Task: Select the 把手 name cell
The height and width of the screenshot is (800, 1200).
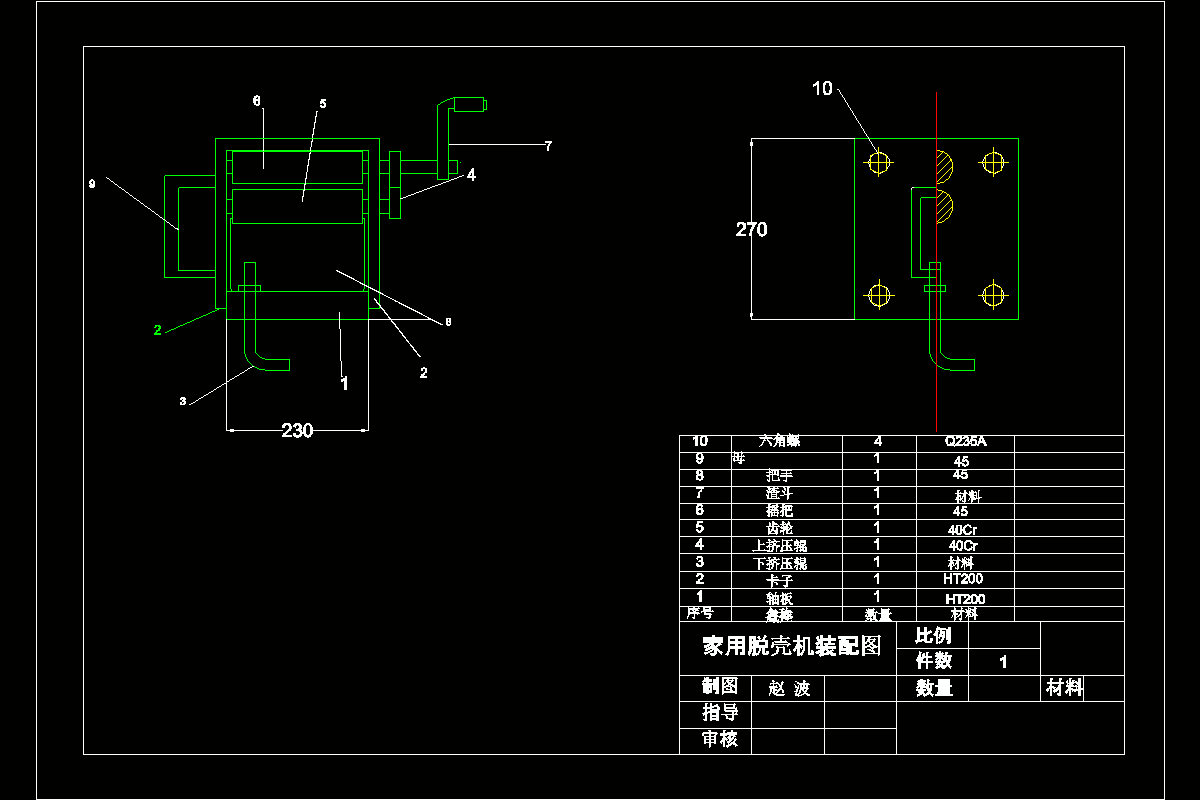Action: pyautogui.click(x=779, y=476)
